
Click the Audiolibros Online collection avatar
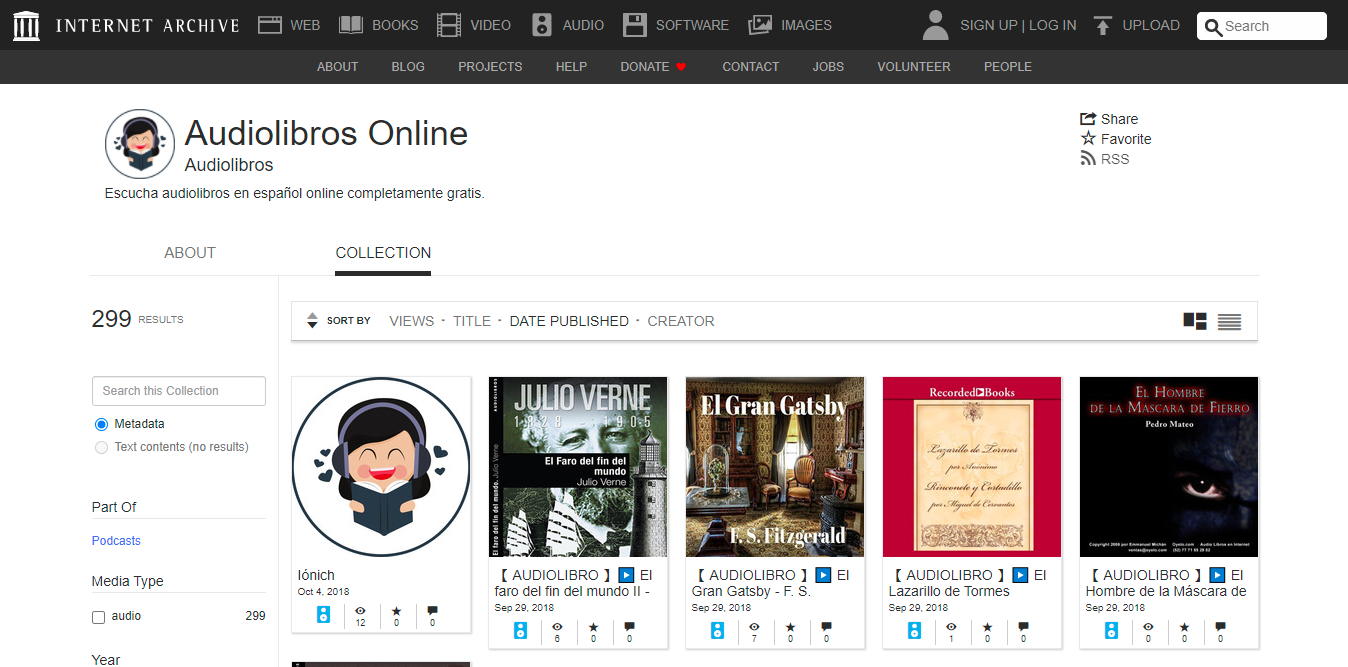point(140,144)
